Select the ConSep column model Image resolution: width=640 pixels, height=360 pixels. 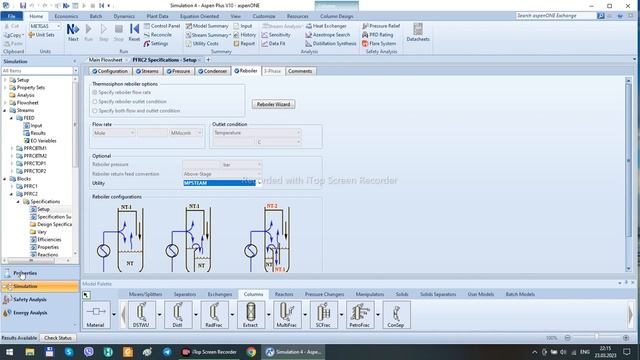click(x=396, y=315)
